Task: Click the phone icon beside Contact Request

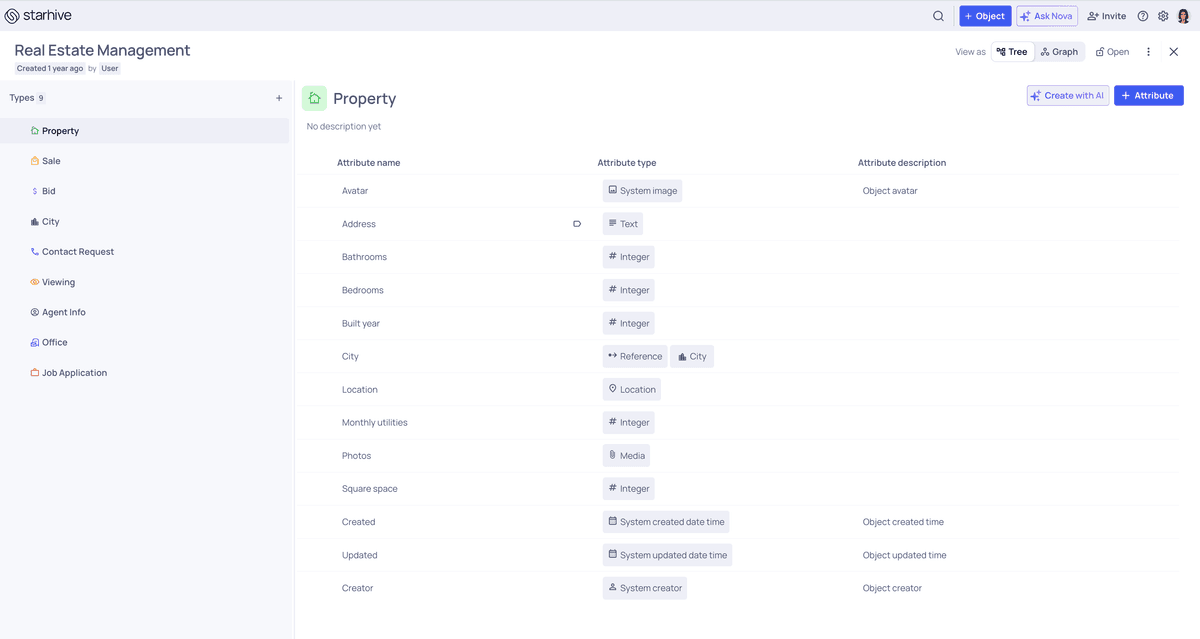Action: point(33,251)
